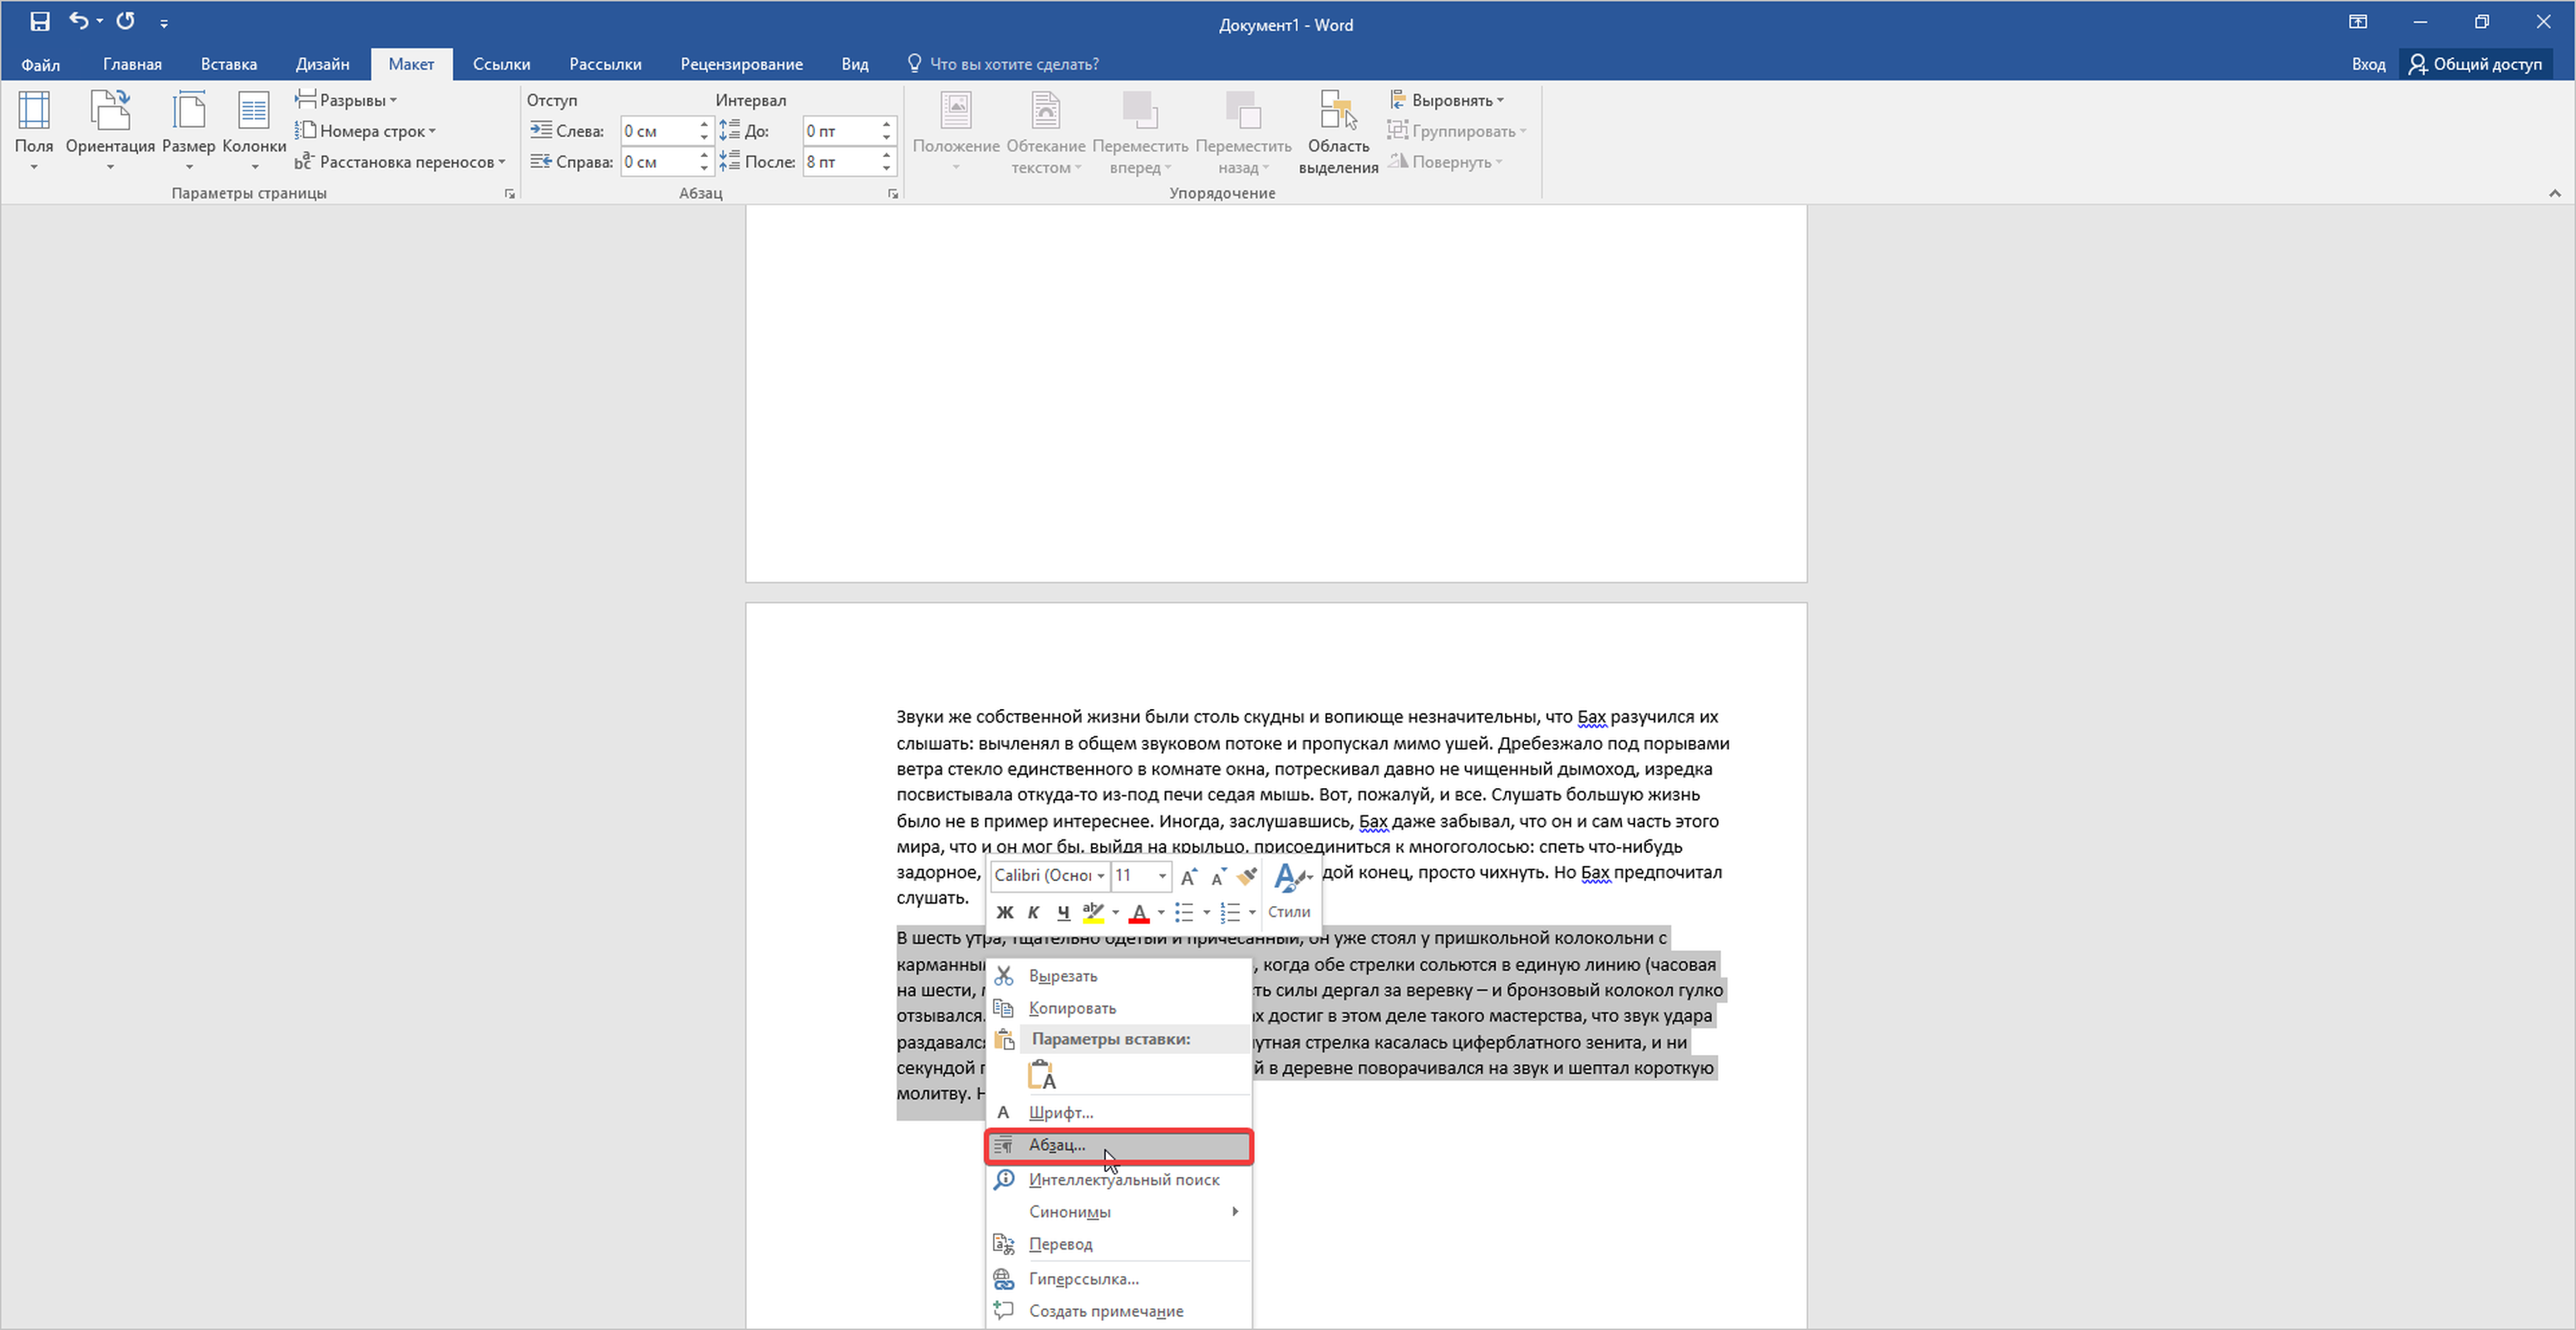Toggle underline Ч in the mini toolbar

(x=1063, y=912)
